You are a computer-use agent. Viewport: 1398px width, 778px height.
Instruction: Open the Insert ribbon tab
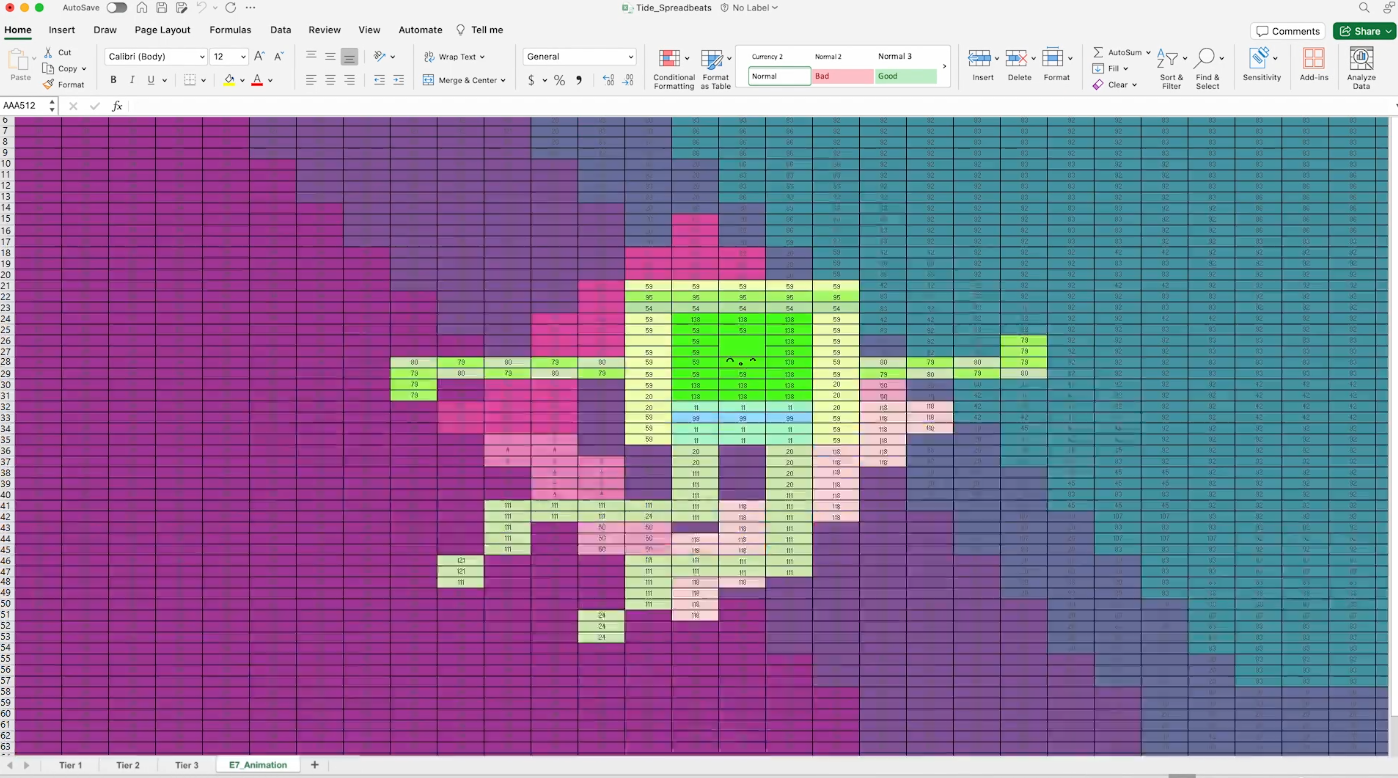[x=62, y=30]
